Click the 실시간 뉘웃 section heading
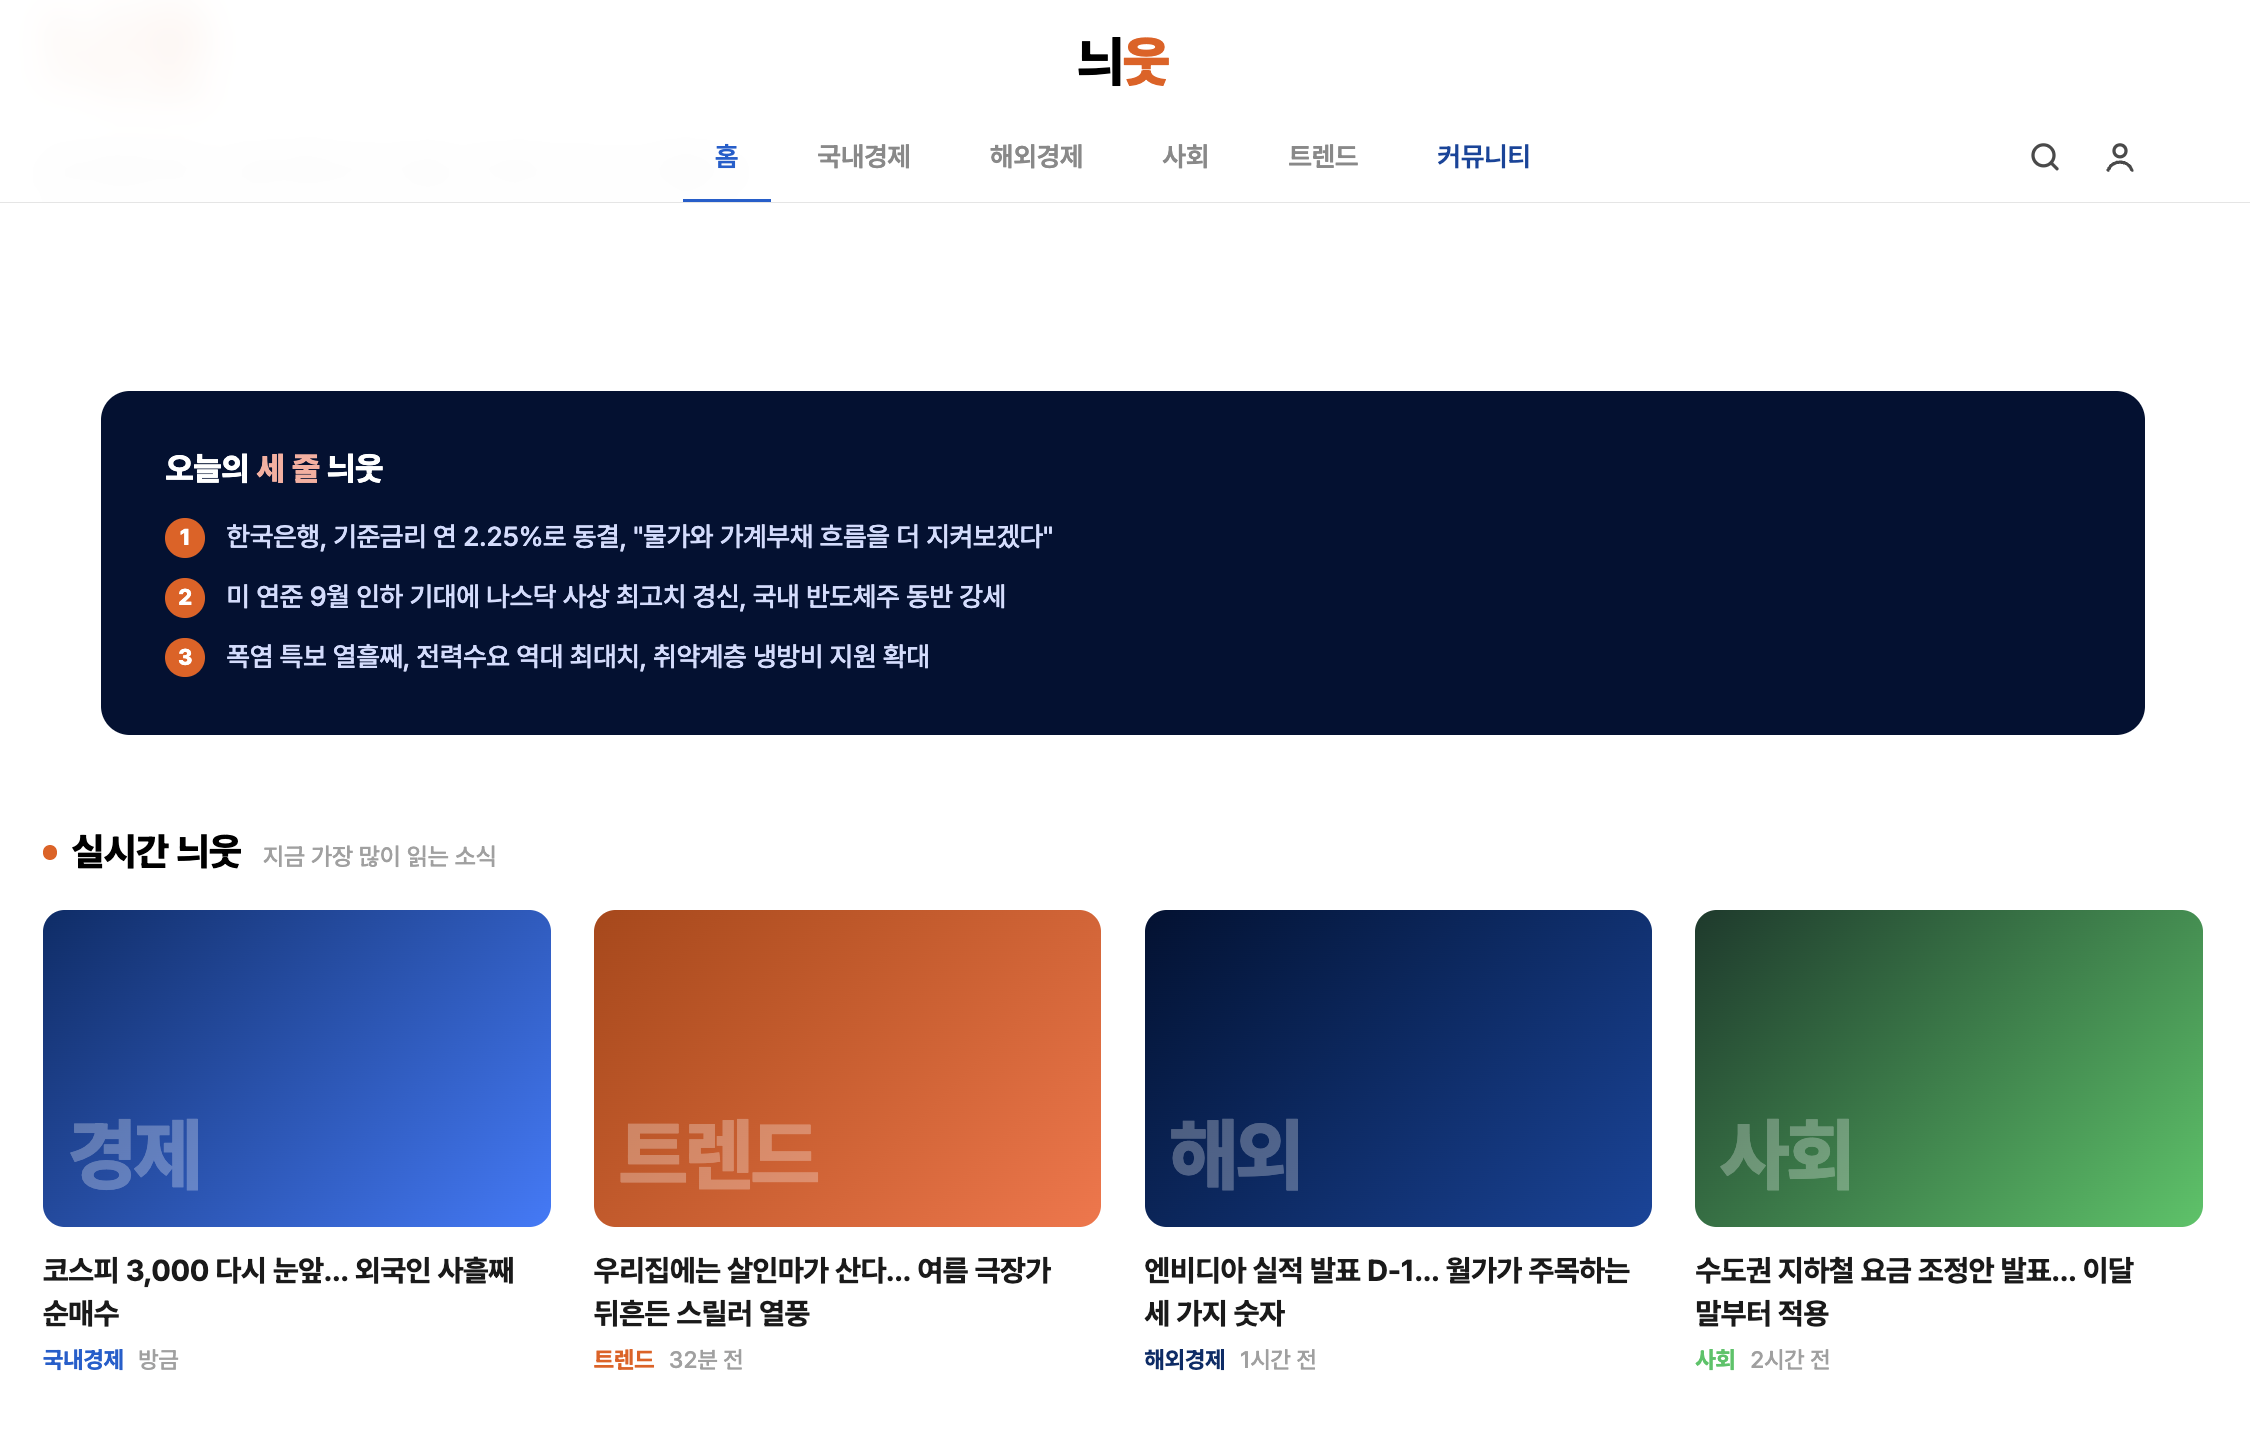This screenshot has width=2250, height=1440. pos(156,852)
